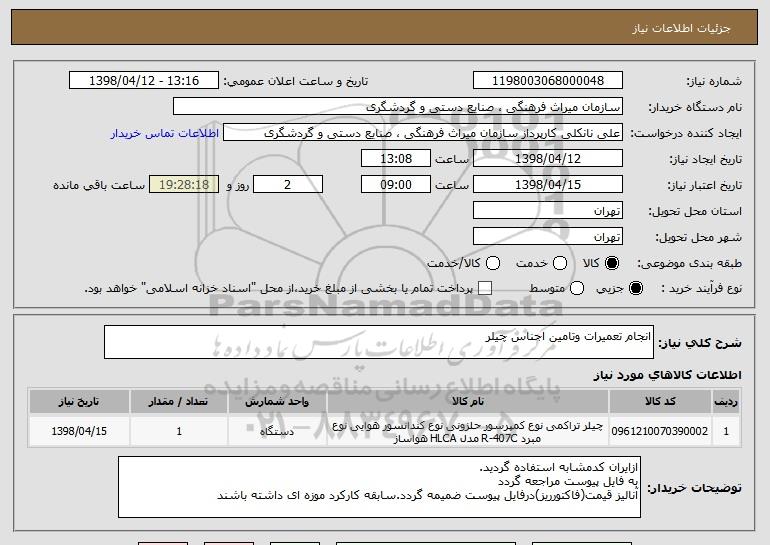Viewport: 770px width, 545px height.
Task: Click the واحد شمارش column header
Action: 277,402
